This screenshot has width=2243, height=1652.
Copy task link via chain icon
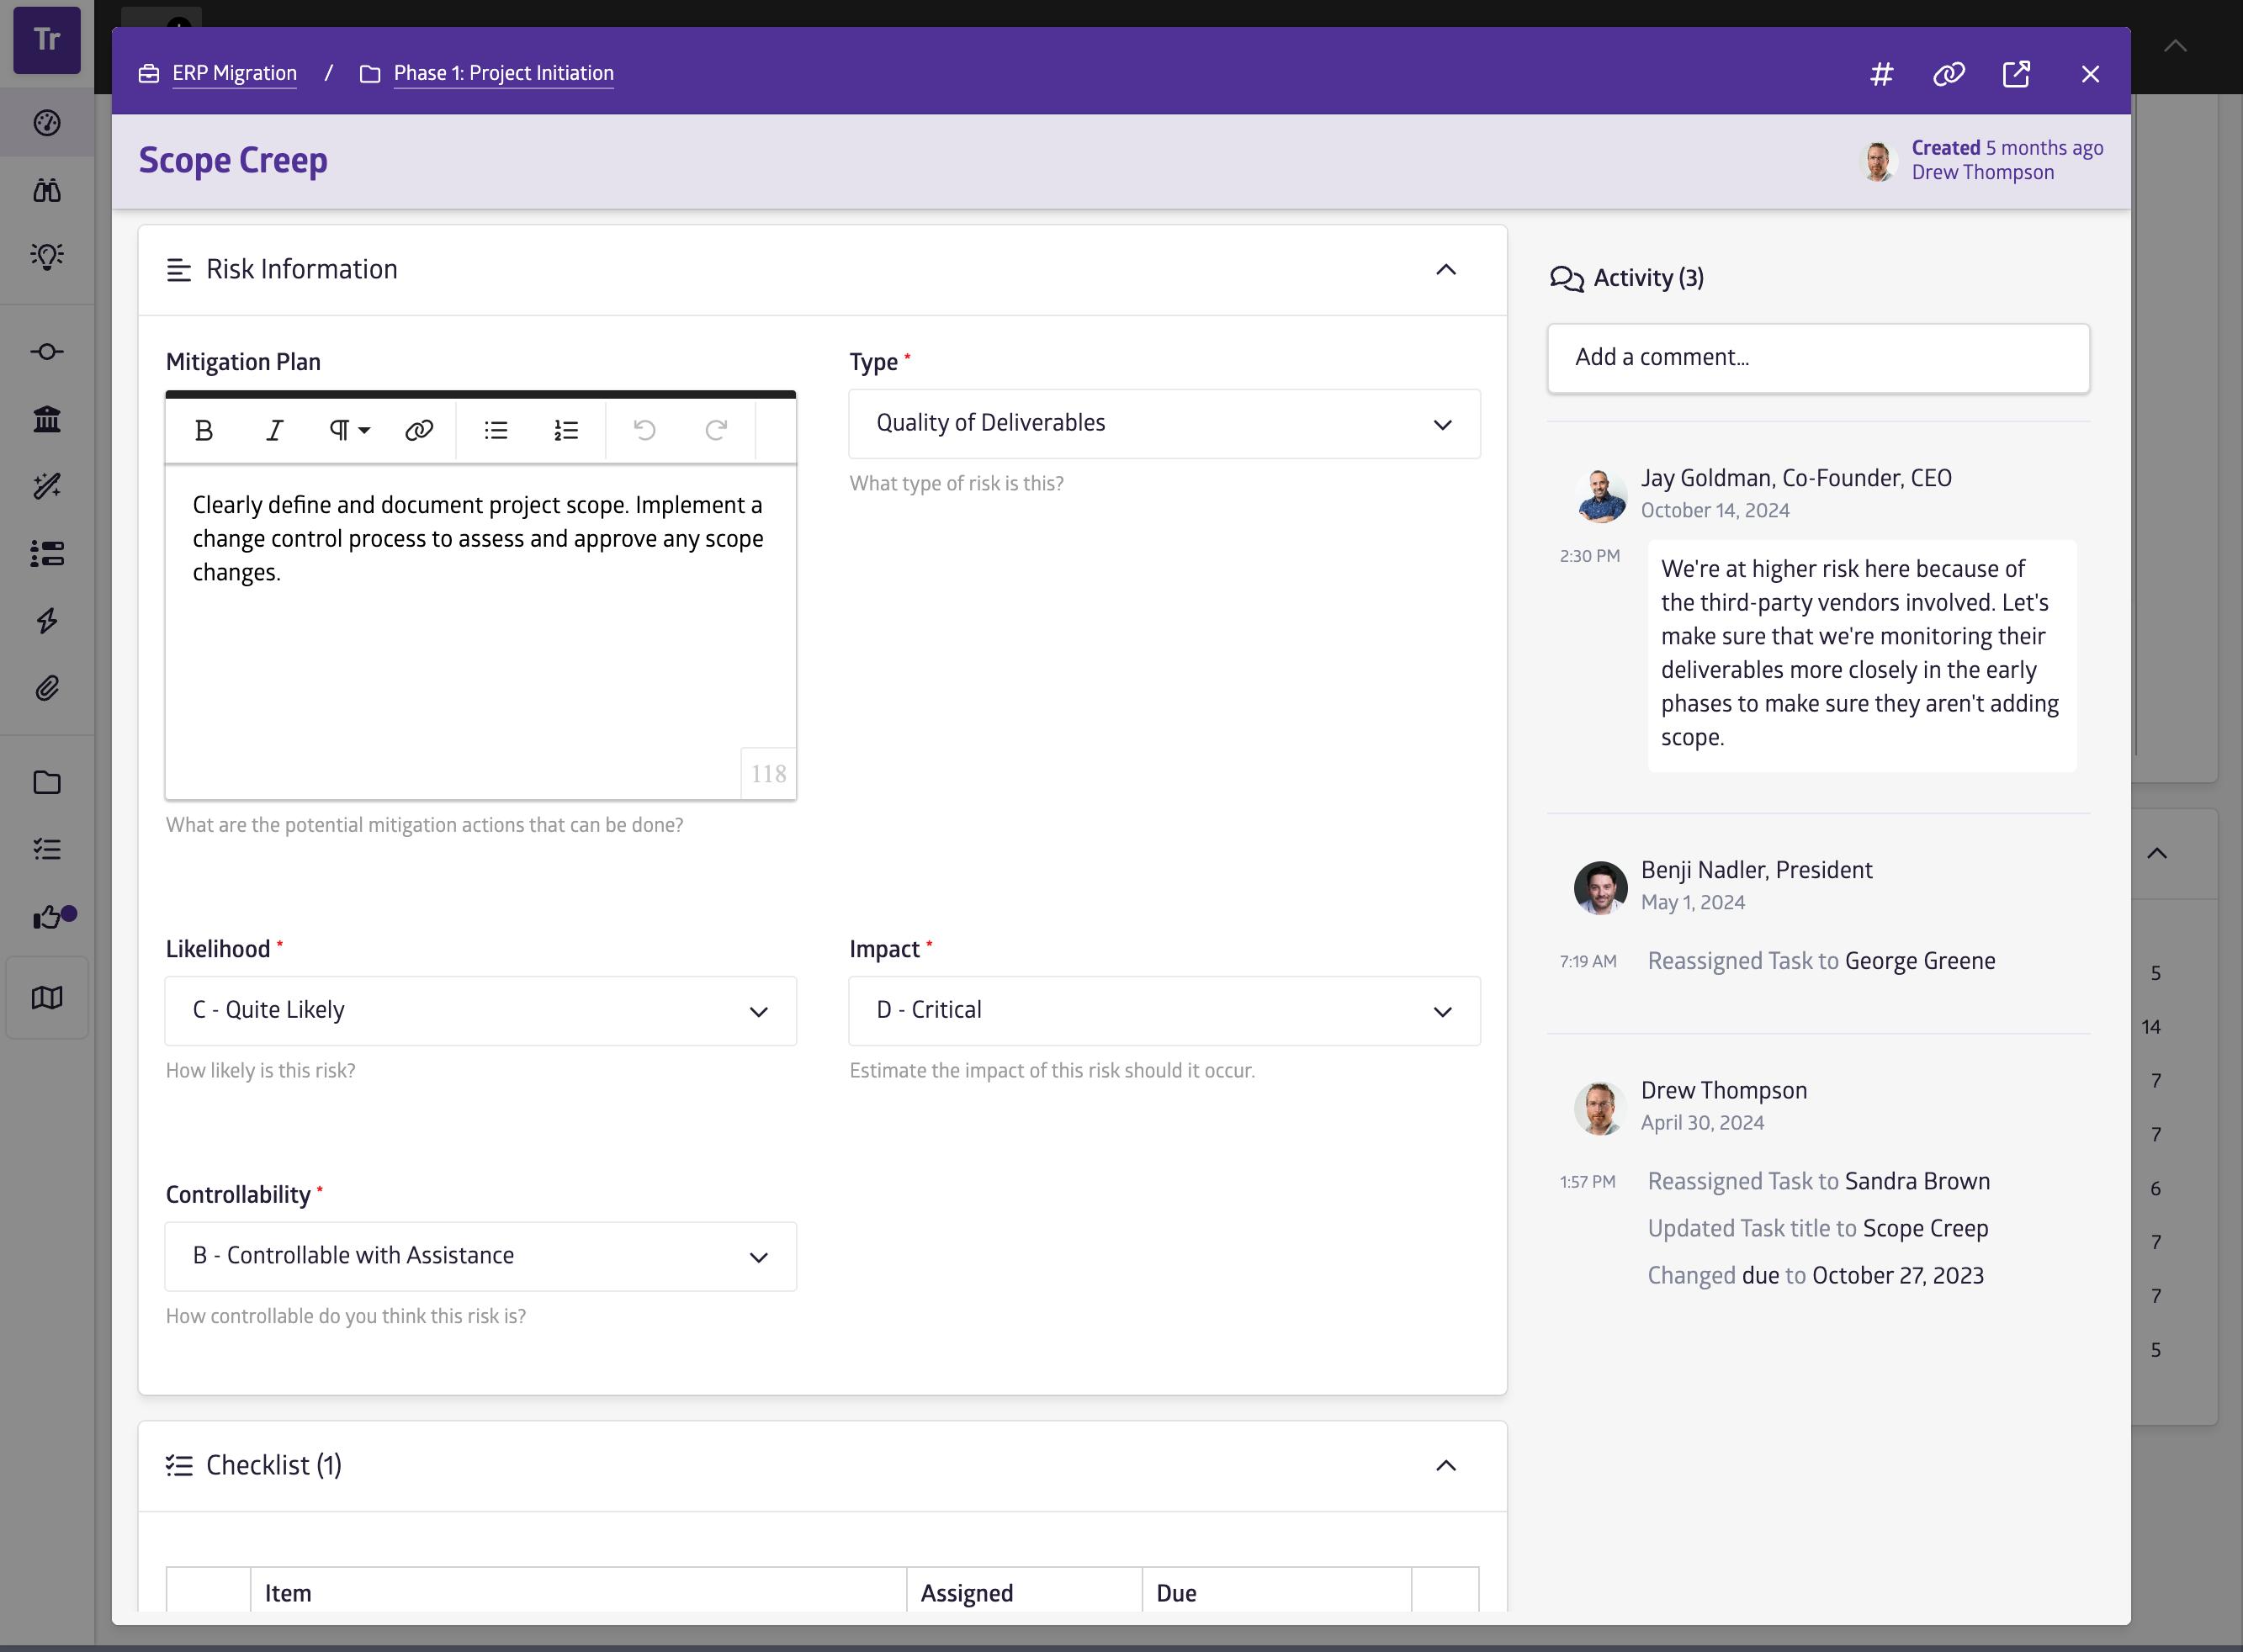(x=1948, y=74)
